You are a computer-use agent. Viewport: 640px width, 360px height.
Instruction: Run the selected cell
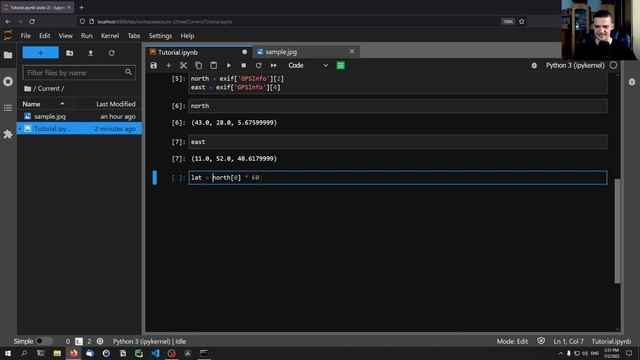pos(229,65)
